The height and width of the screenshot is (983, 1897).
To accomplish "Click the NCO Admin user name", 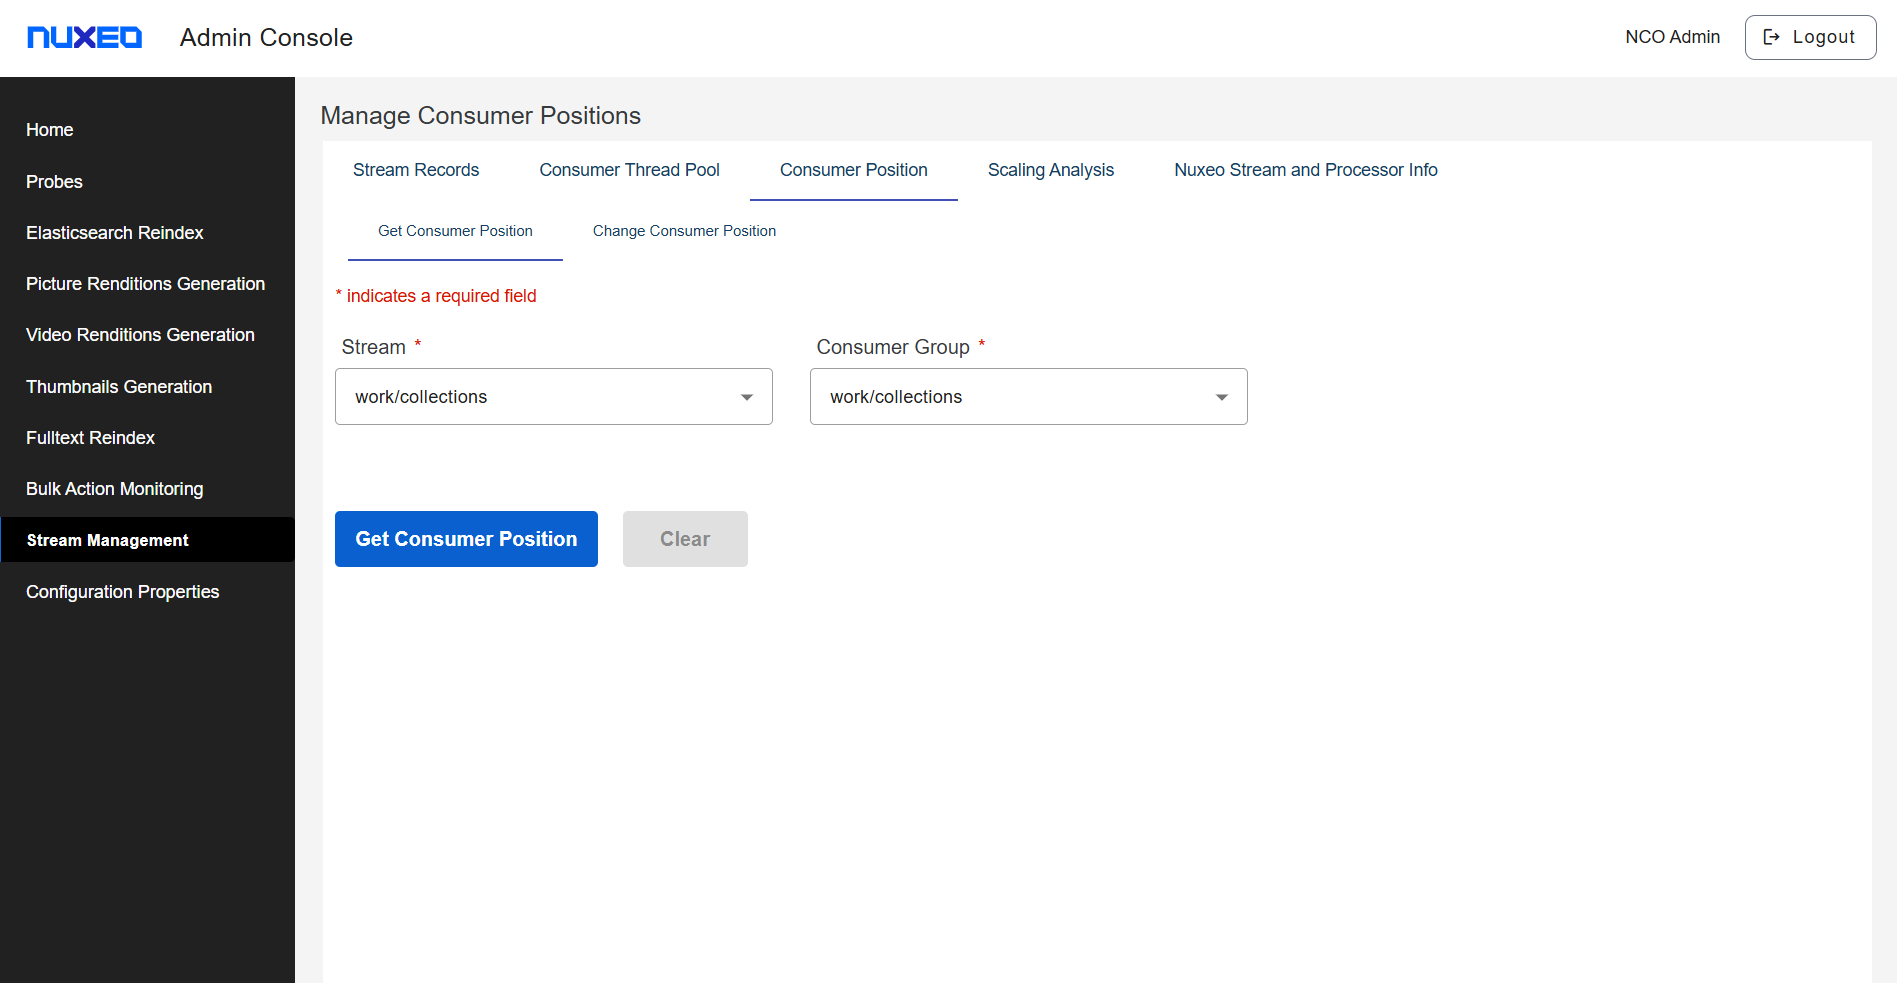I will point(1672,37).
